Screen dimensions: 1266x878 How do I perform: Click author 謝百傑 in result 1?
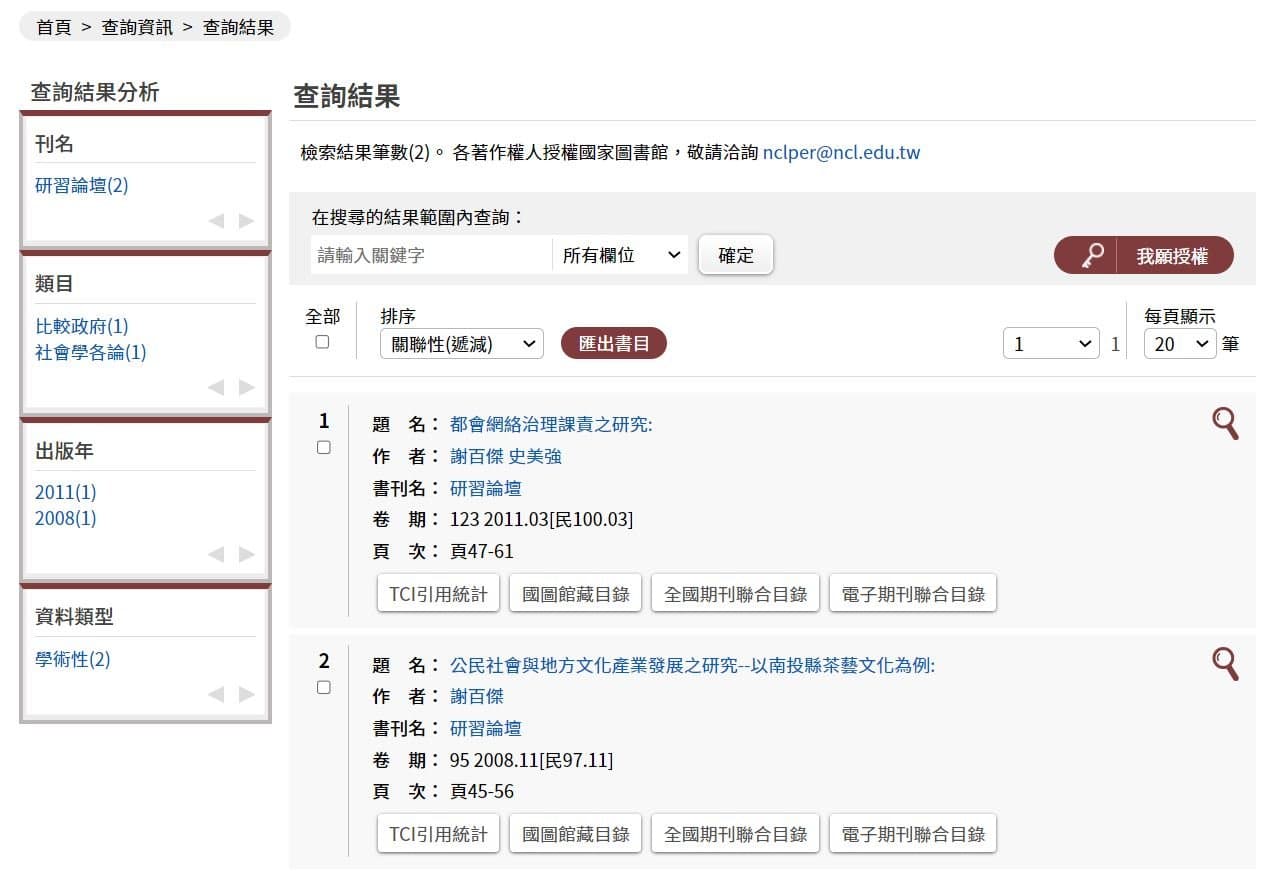477,456
